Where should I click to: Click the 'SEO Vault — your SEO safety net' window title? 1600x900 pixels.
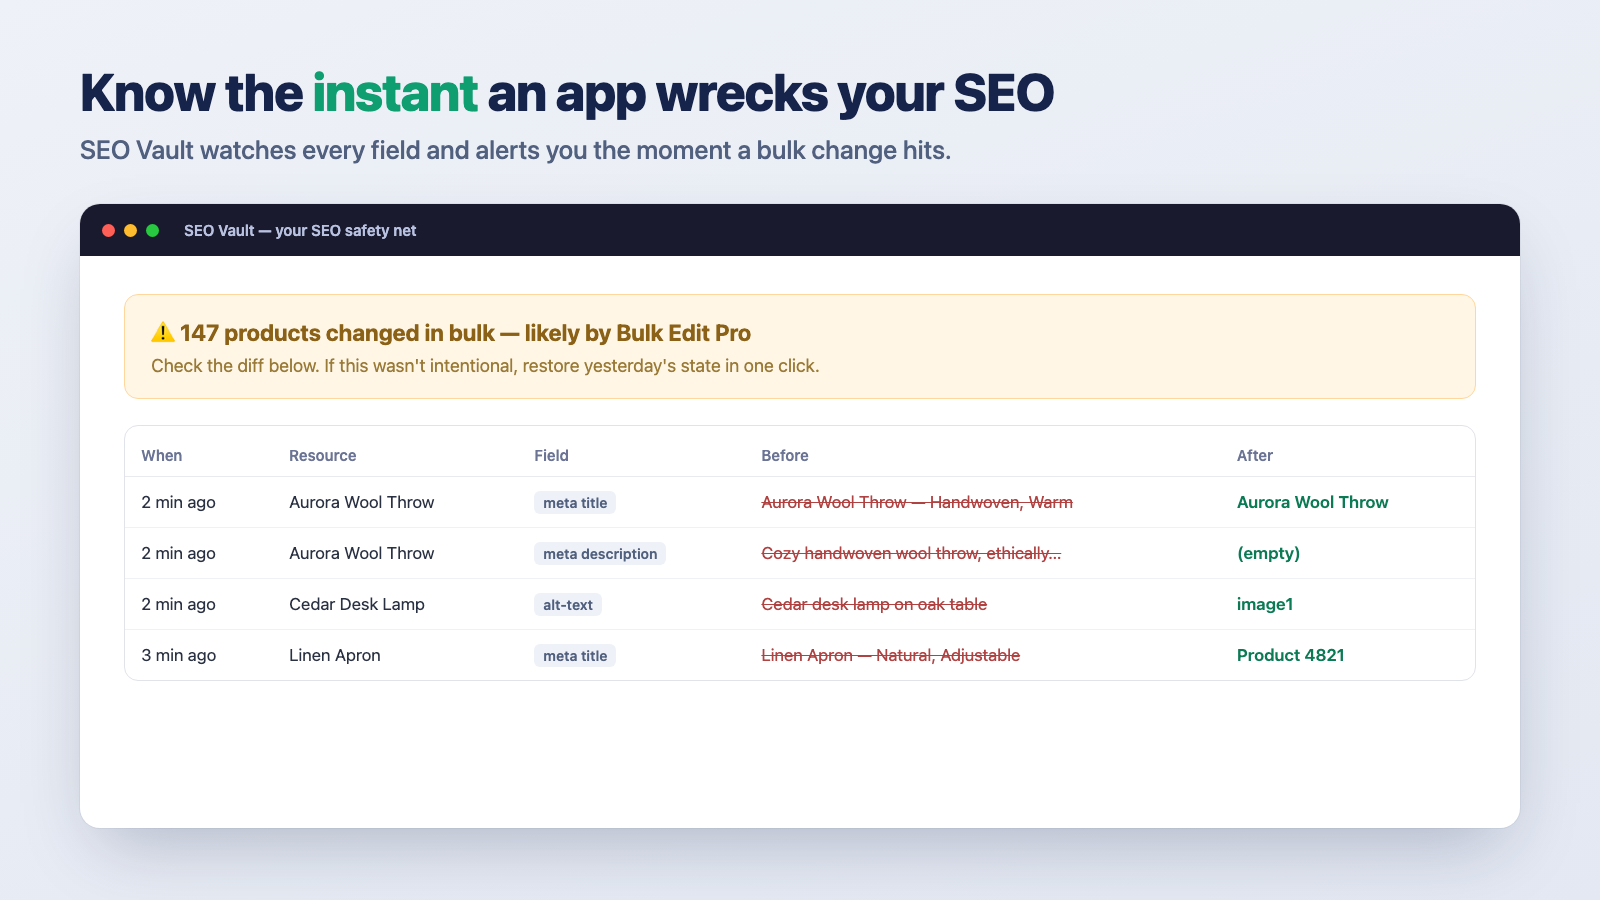click(x=300, y=230)
